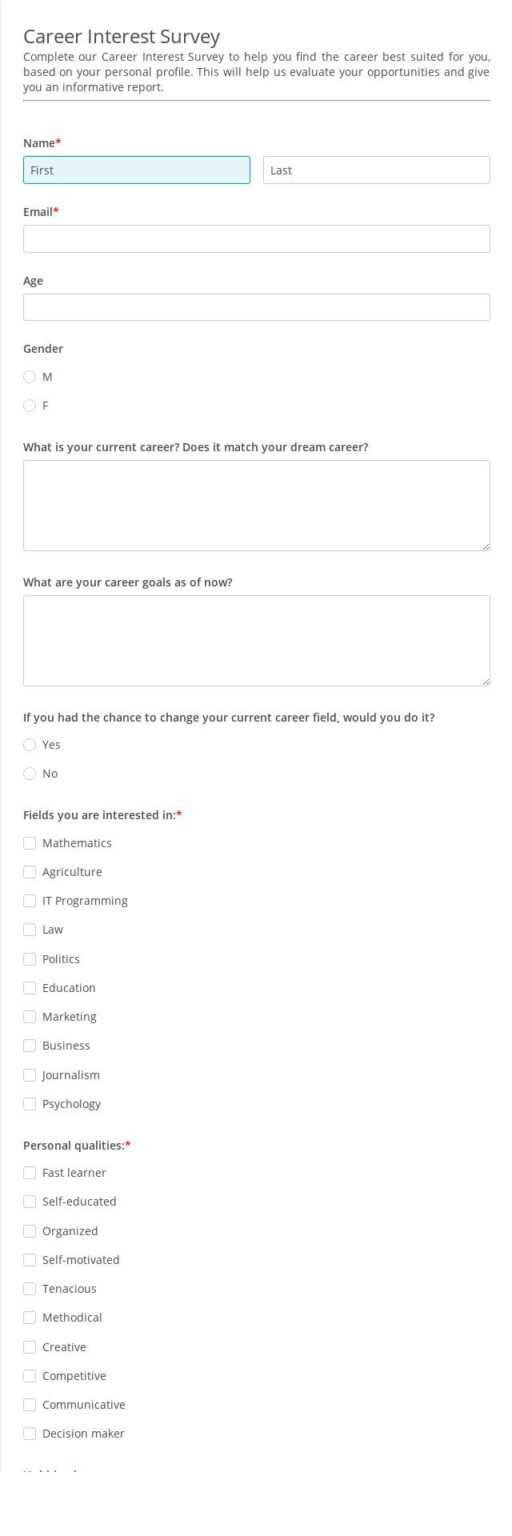The height and width of the screenshot is (1536, 512).
Task: Select the M gender radio button
Action: coord(30,377)
